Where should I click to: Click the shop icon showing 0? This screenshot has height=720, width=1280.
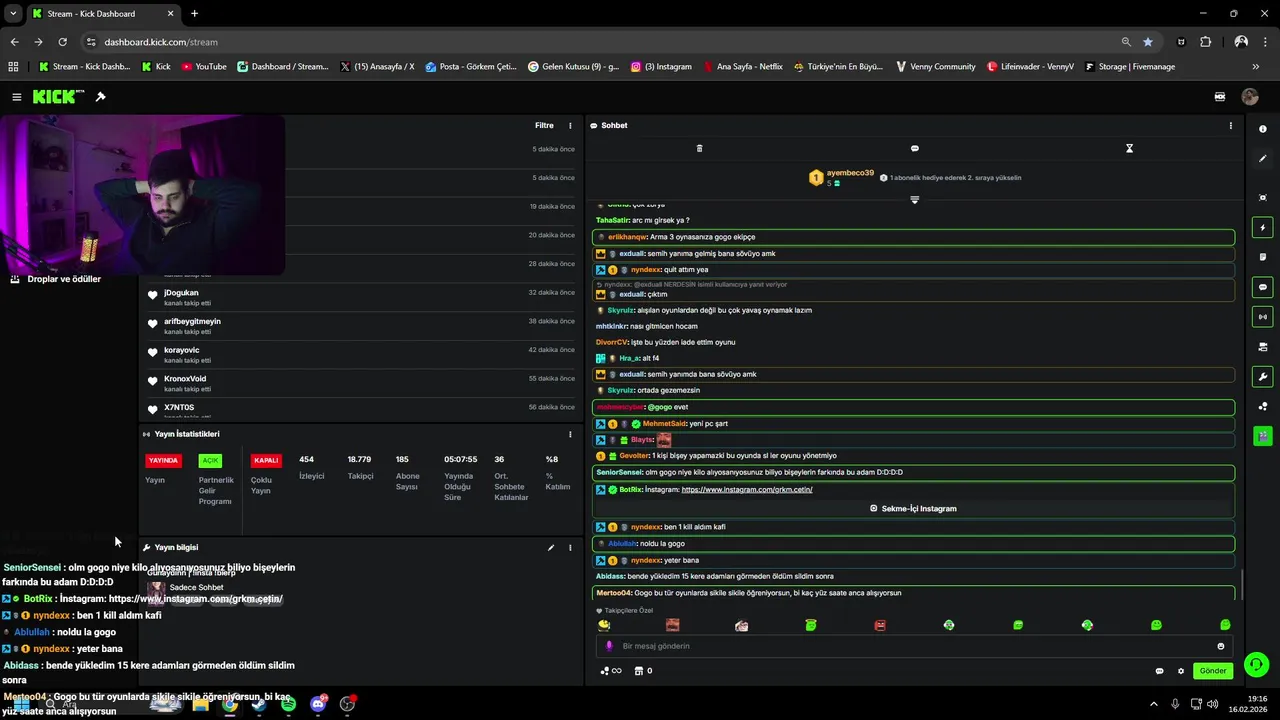point(644,671)
